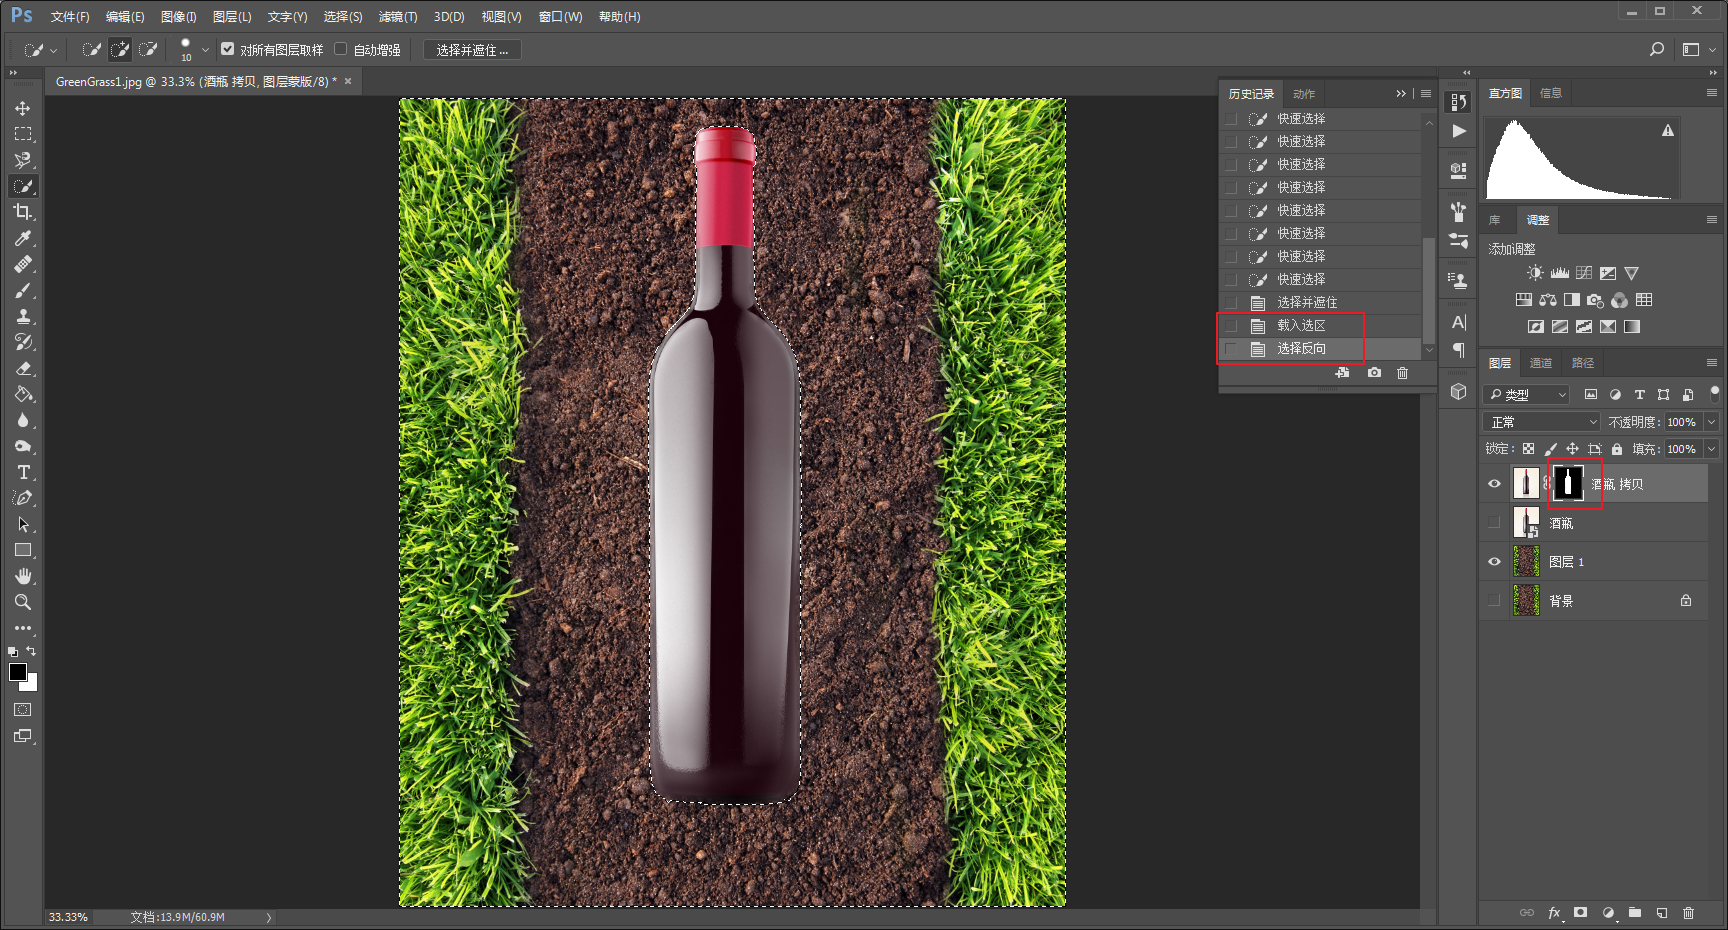Create new snapshot in History panel

coord(1374,372)
